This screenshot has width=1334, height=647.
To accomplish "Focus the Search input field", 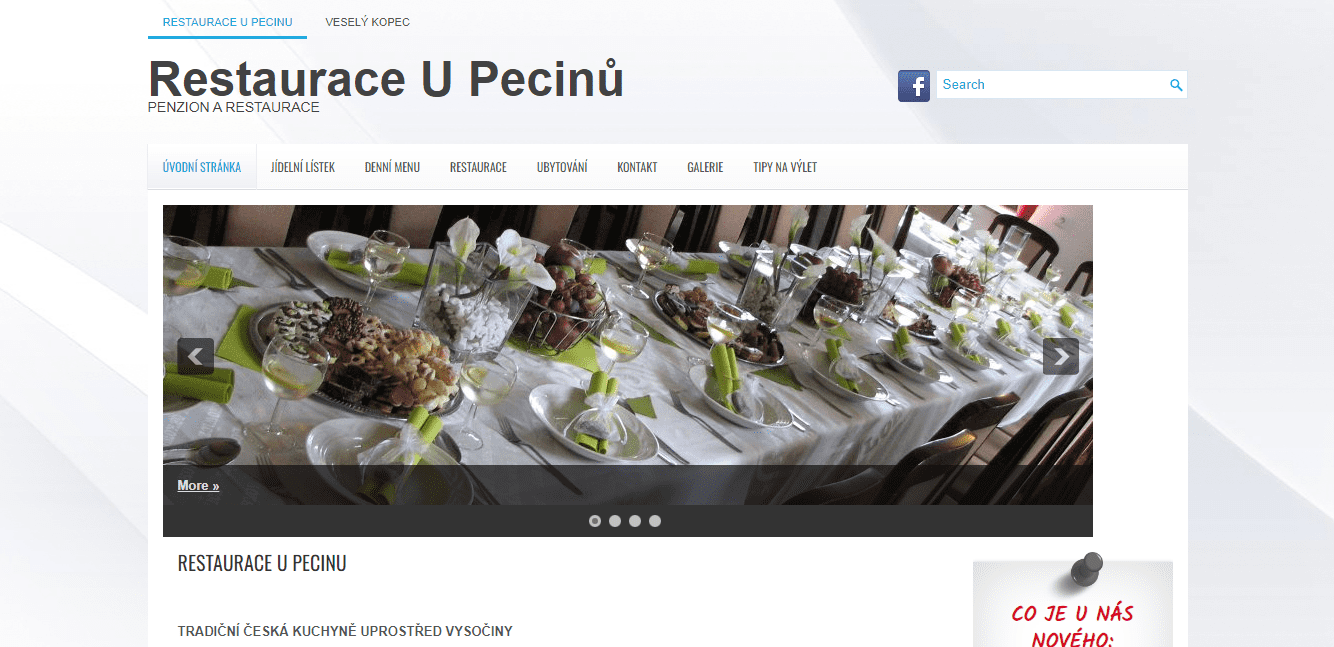I will pyautogui.click(x=1054, y=85).
